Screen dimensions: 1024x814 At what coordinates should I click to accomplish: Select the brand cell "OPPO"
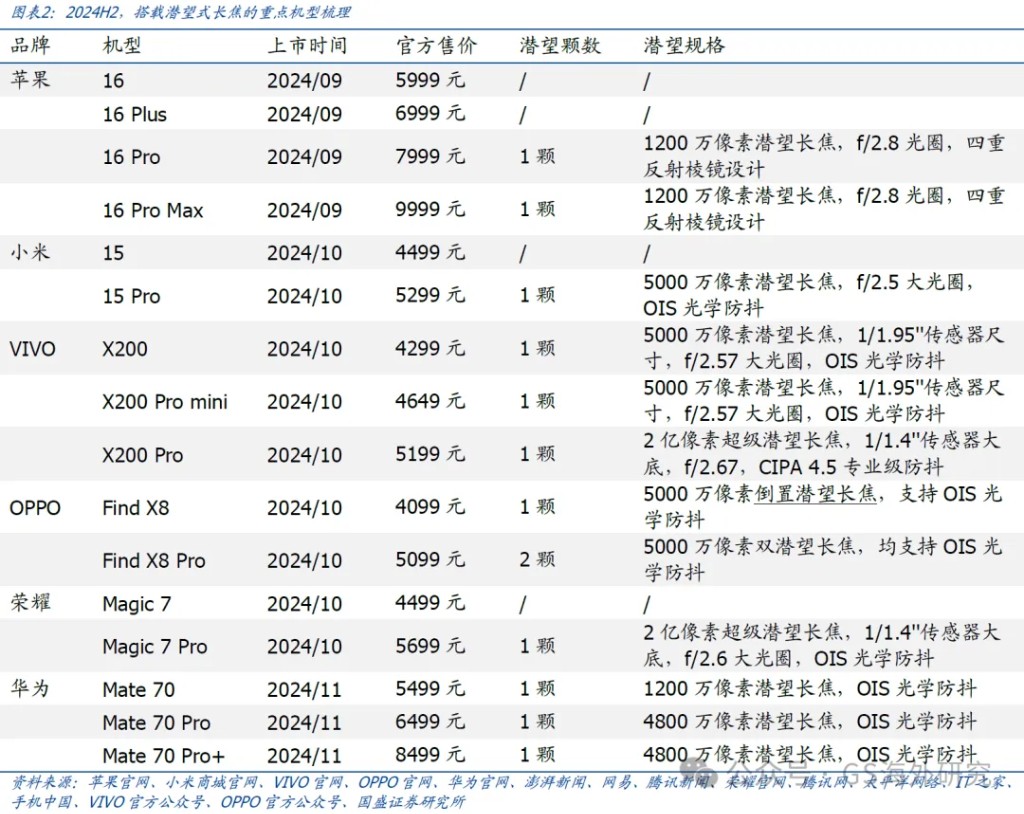point(35,508)
